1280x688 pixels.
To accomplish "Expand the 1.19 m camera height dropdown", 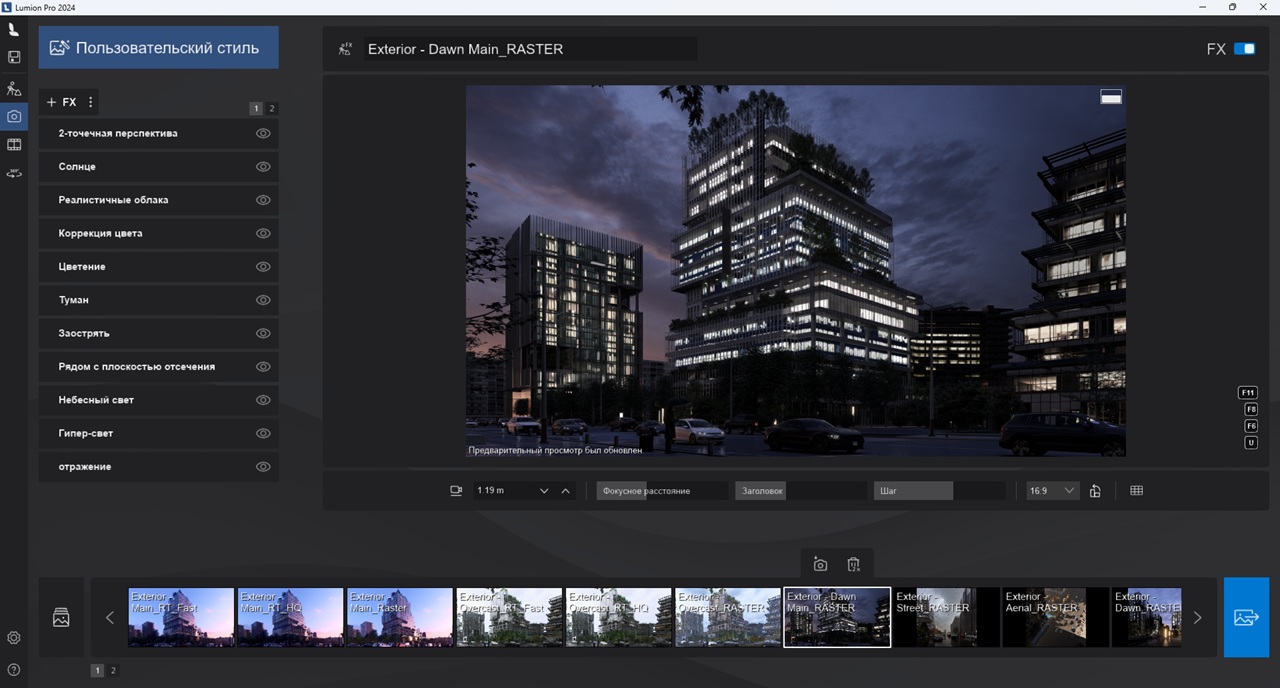I will point(544,491).
